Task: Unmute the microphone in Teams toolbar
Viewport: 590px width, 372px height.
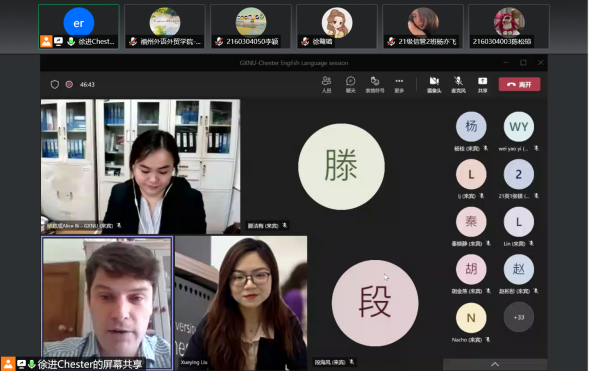Action: pyautogui.click(x=458, y=84)
